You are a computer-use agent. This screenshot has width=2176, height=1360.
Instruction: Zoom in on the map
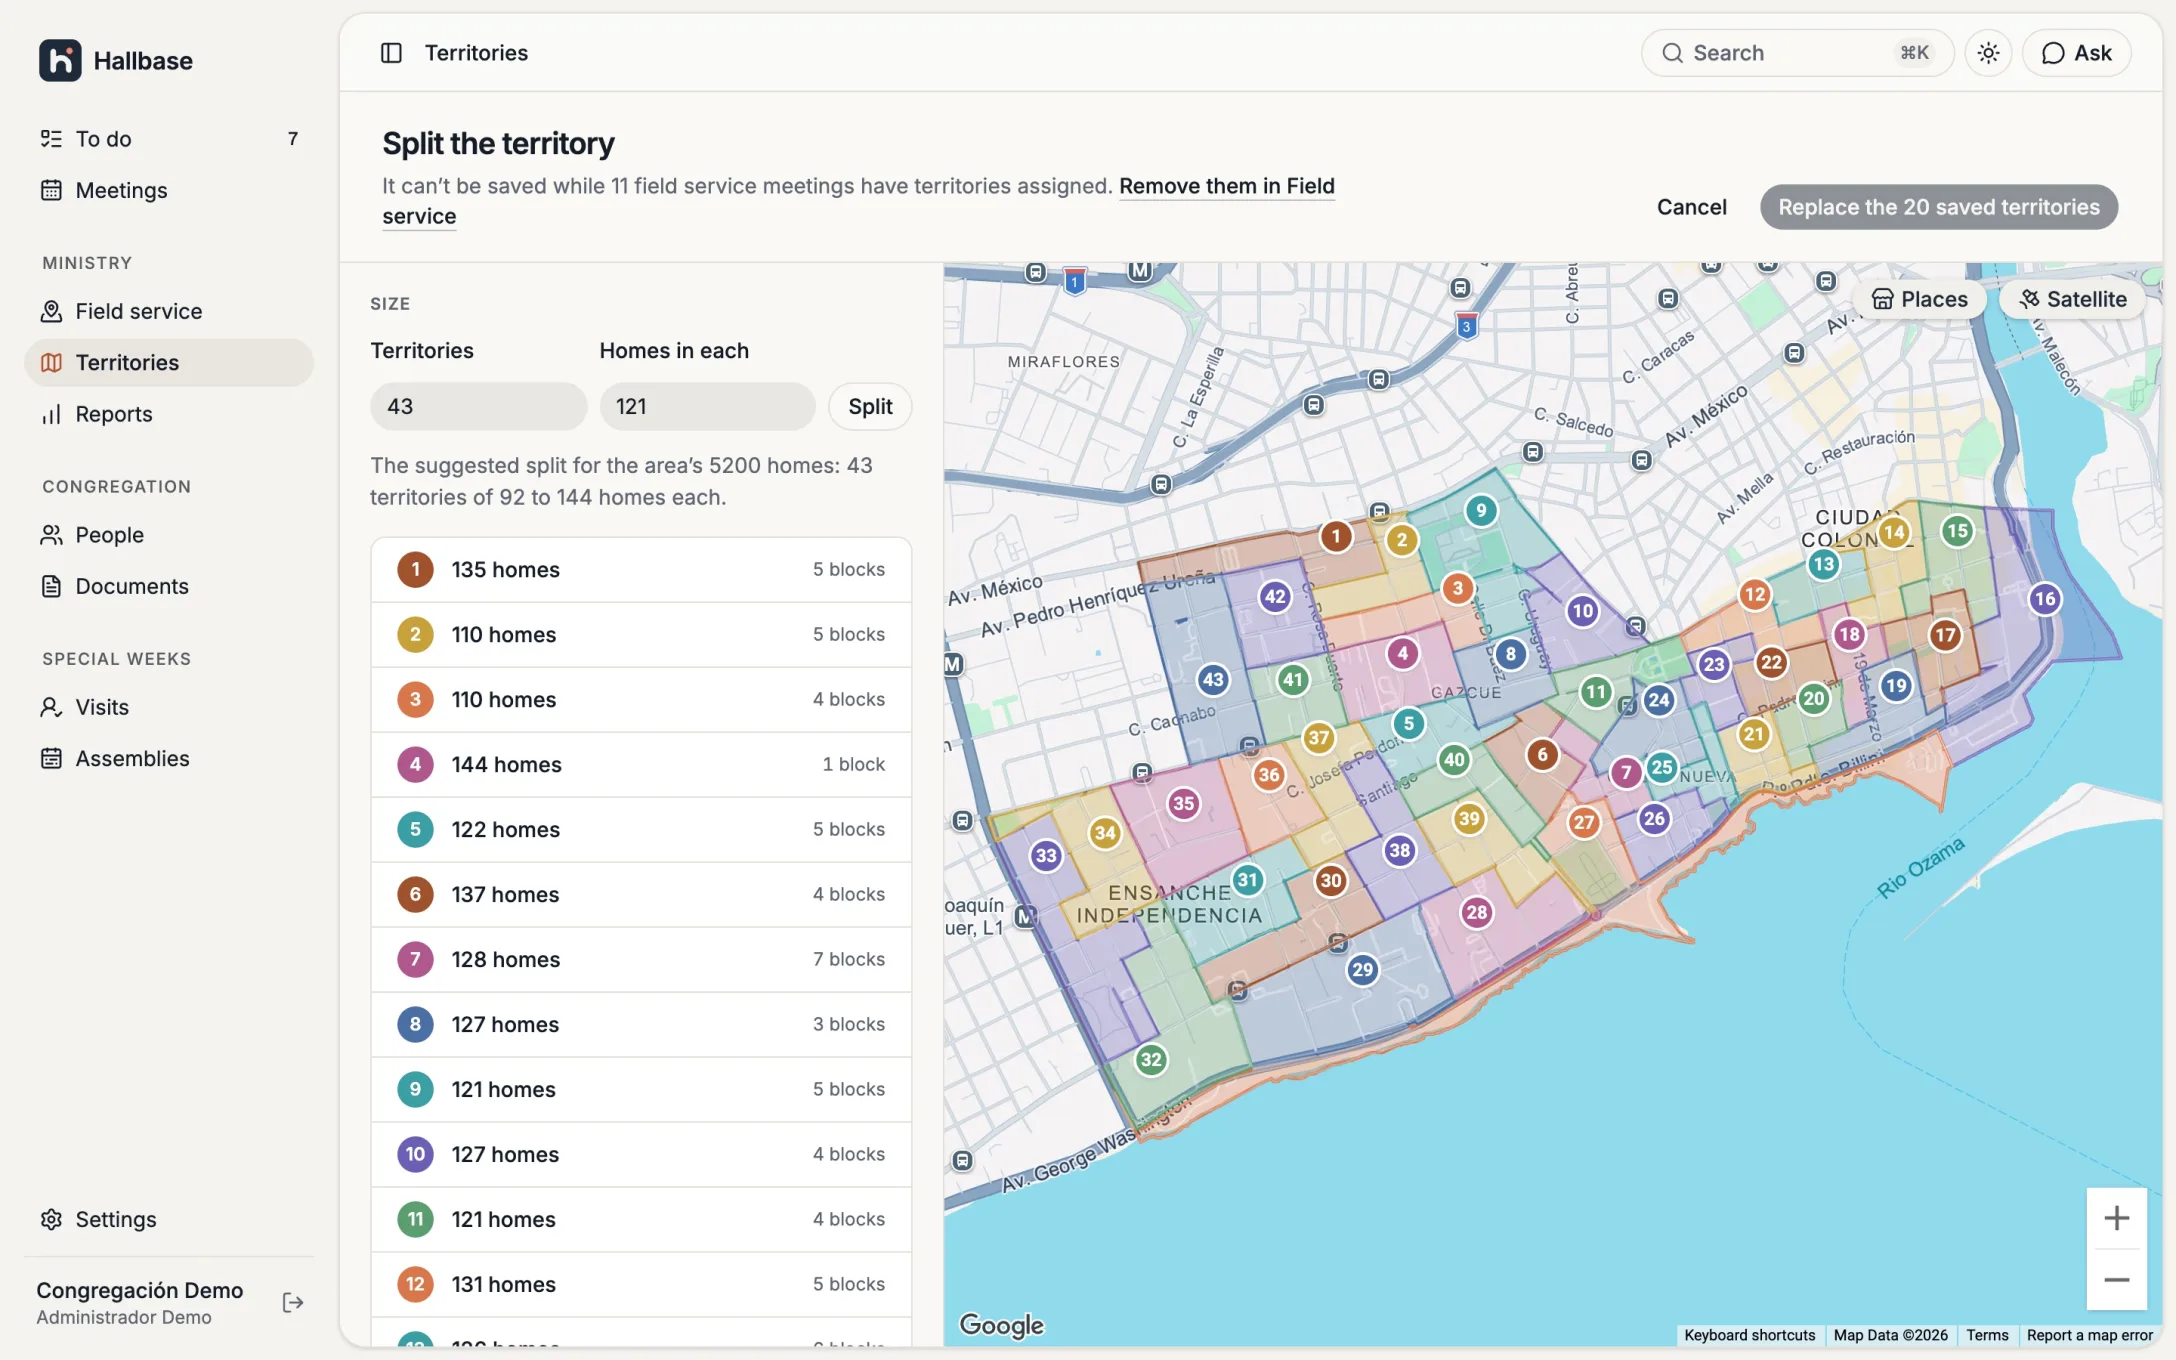2116,1218
